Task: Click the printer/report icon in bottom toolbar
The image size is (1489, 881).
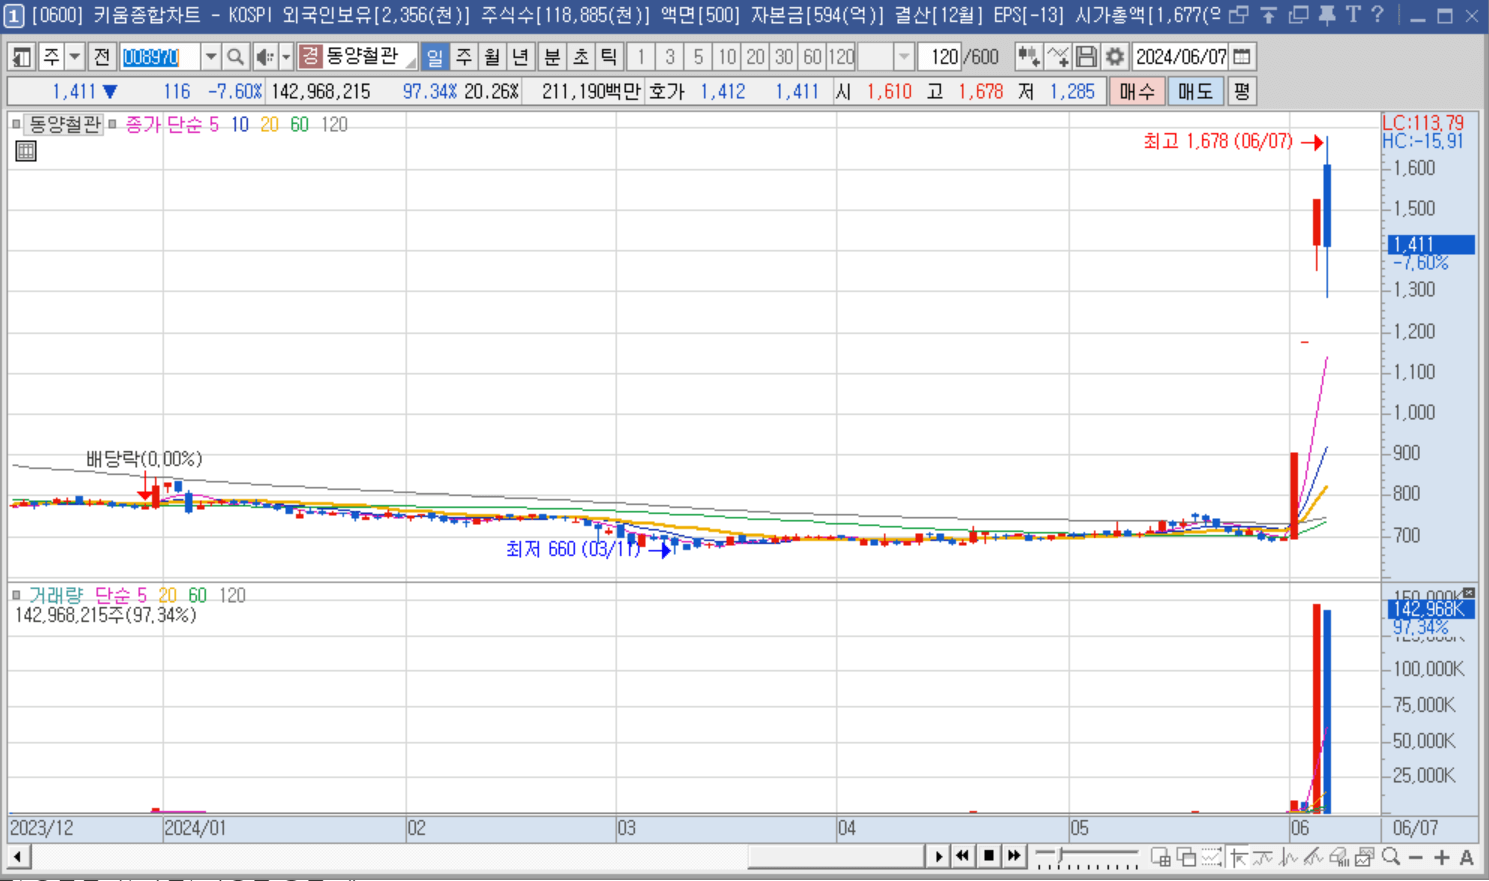Action: click(1339, 857)
